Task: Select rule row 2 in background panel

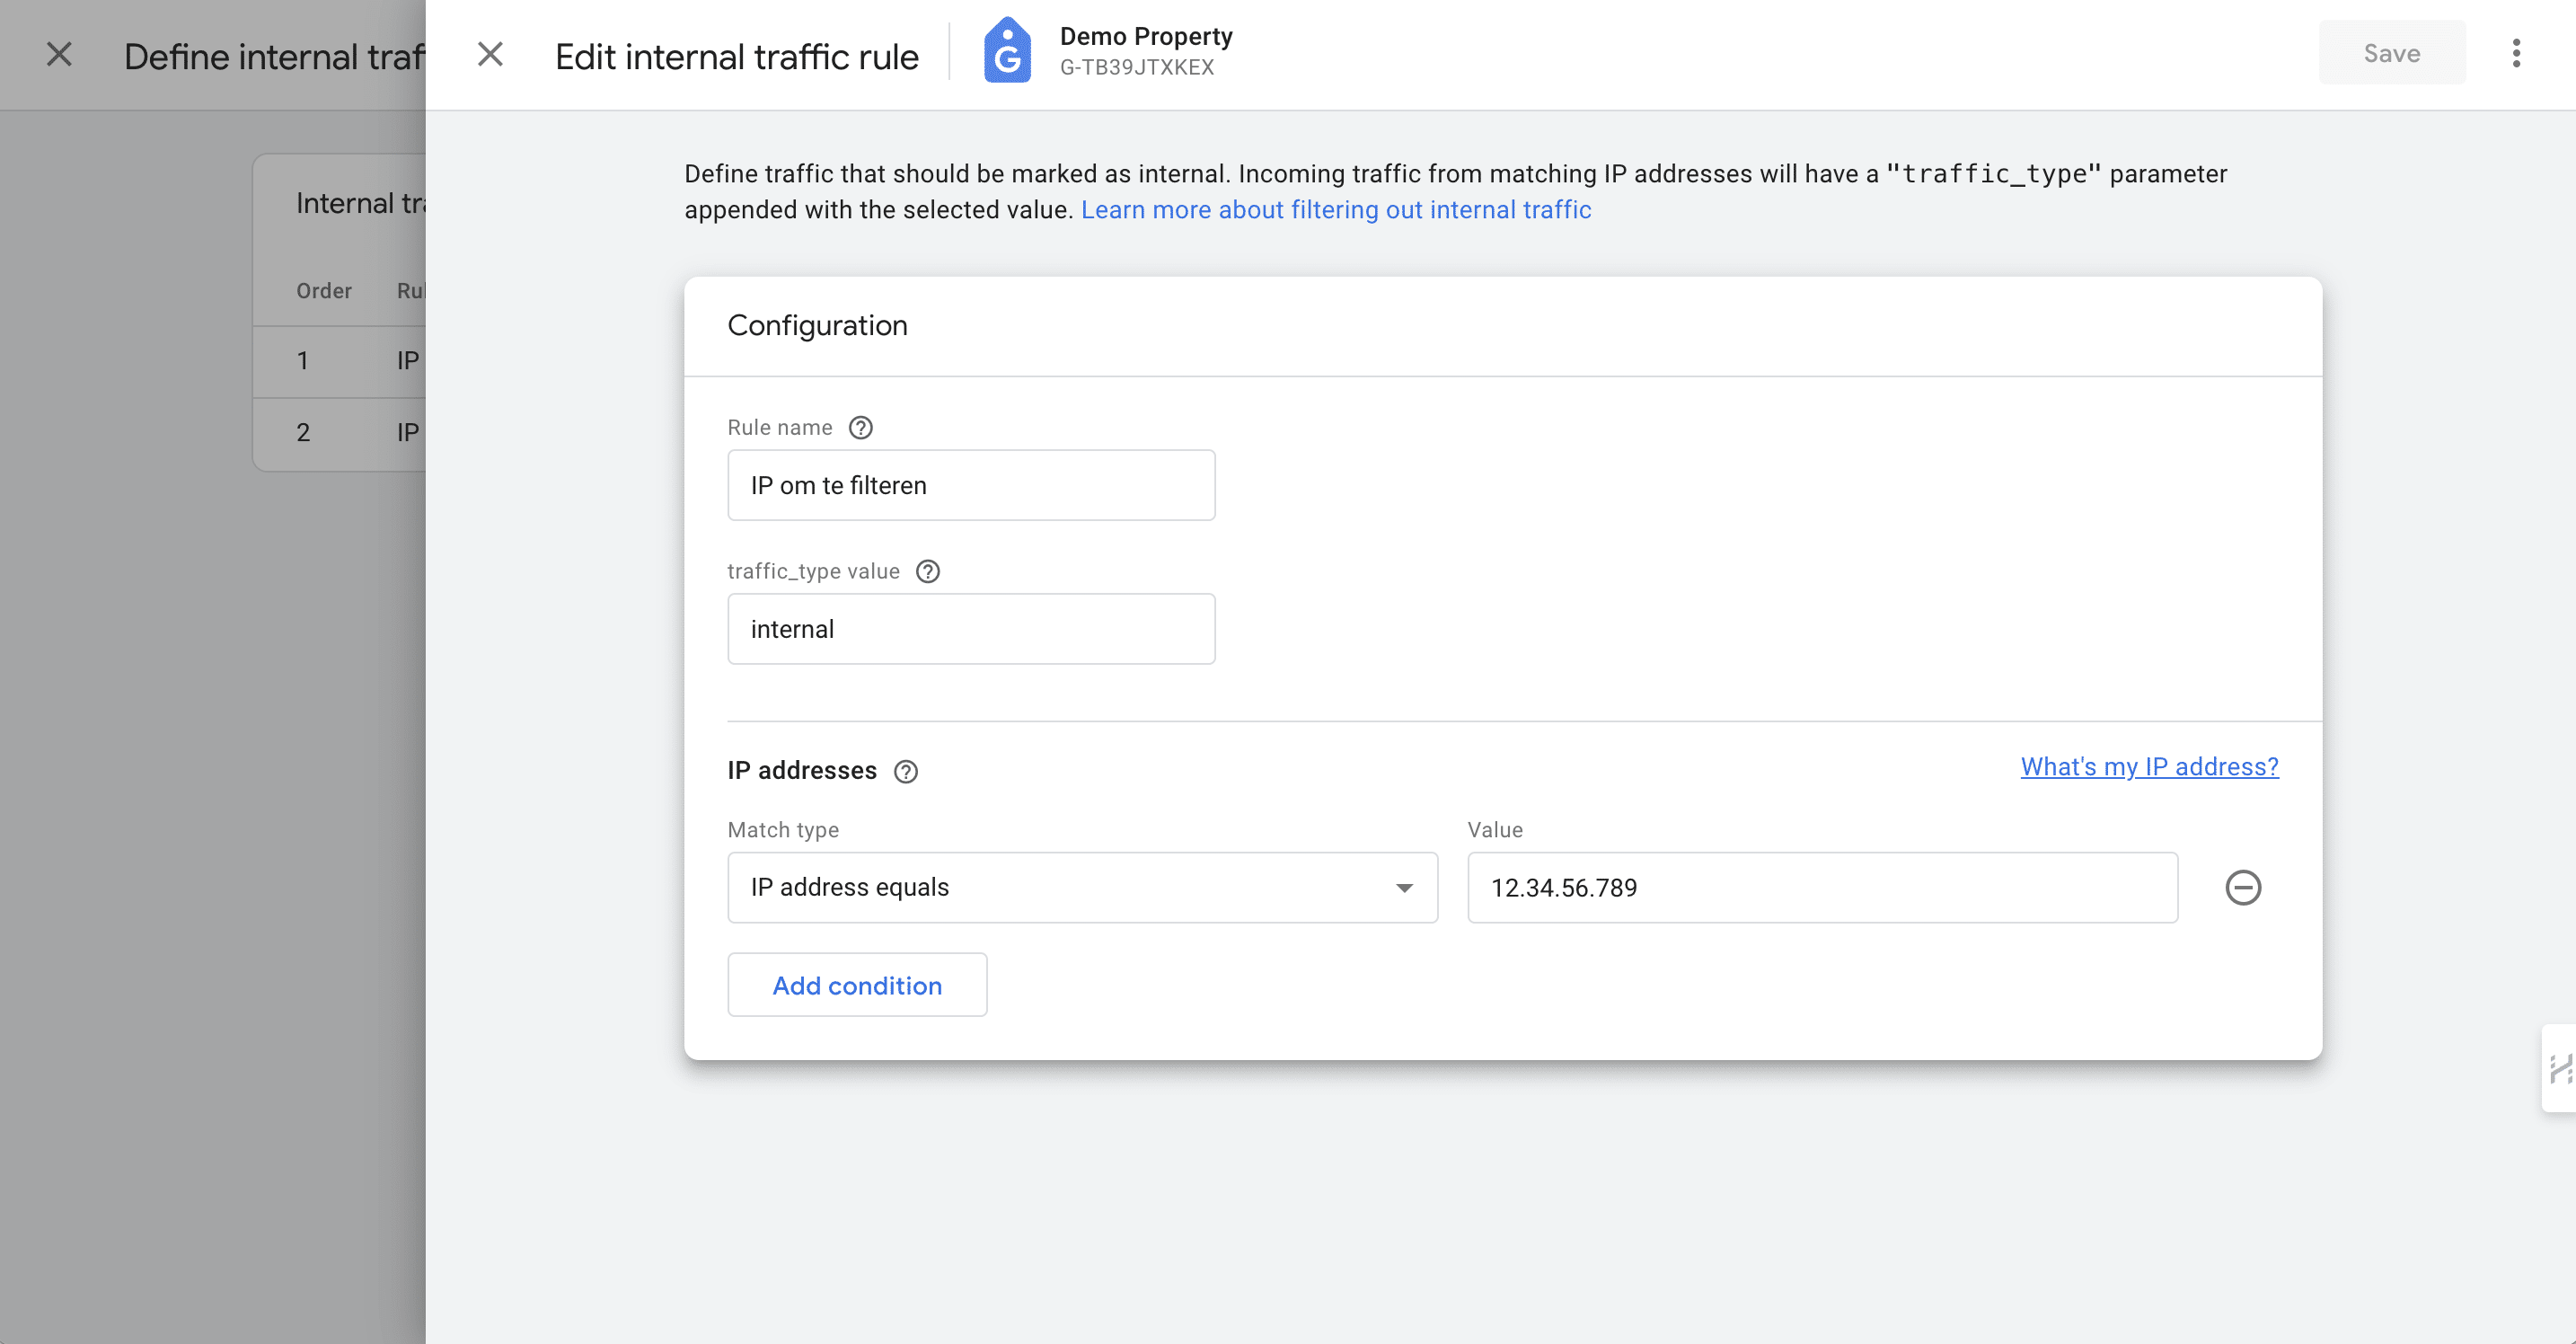Action: [x=340, y=433]
